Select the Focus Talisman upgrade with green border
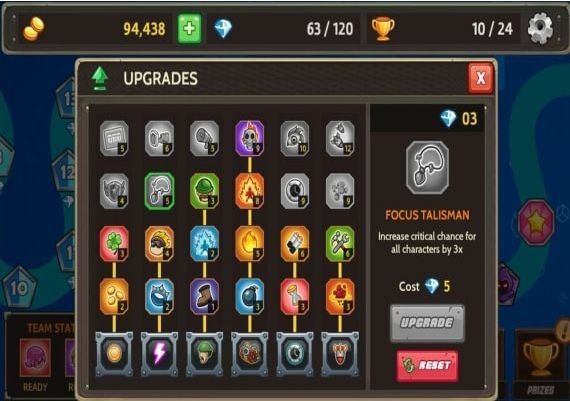 click(x=159, y=191)
